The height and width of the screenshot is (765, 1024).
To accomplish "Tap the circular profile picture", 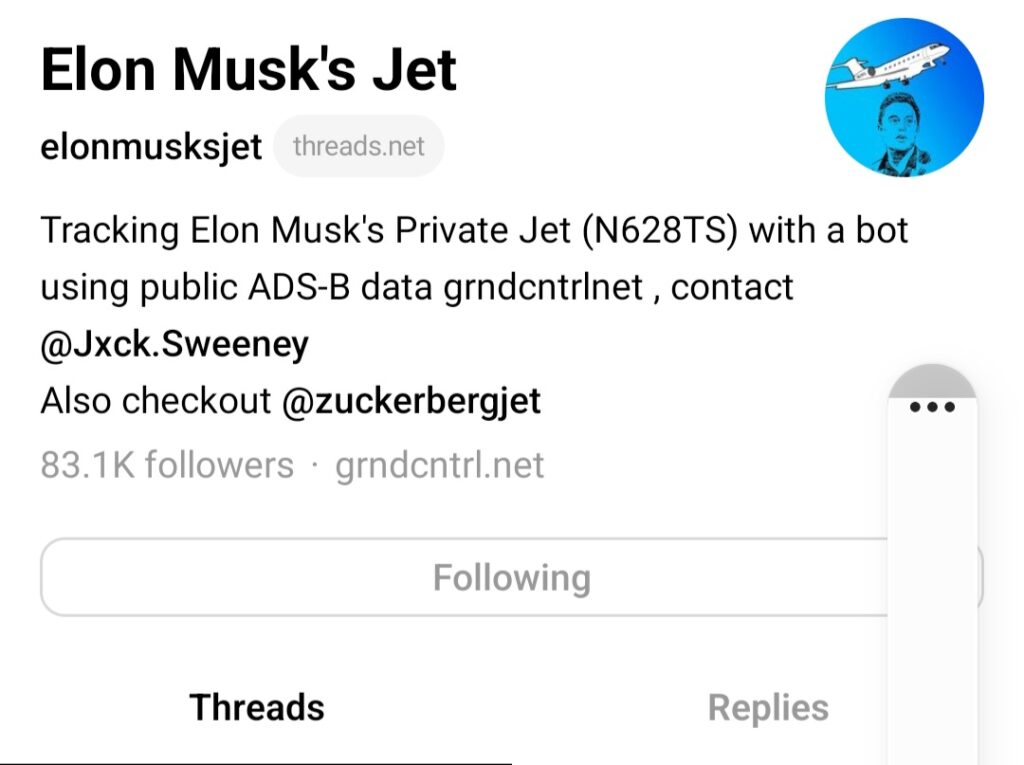I will [904, 97].
